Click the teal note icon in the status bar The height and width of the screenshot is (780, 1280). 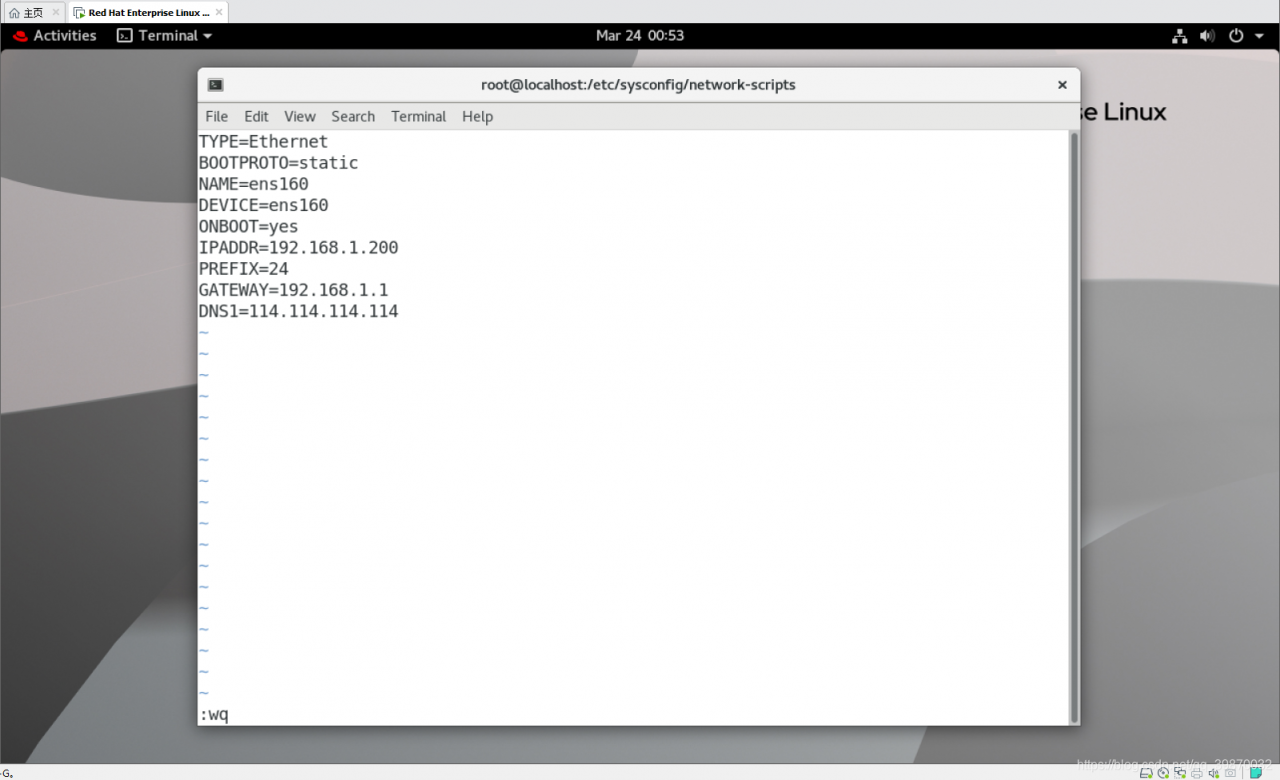(x=1256, y=773)
